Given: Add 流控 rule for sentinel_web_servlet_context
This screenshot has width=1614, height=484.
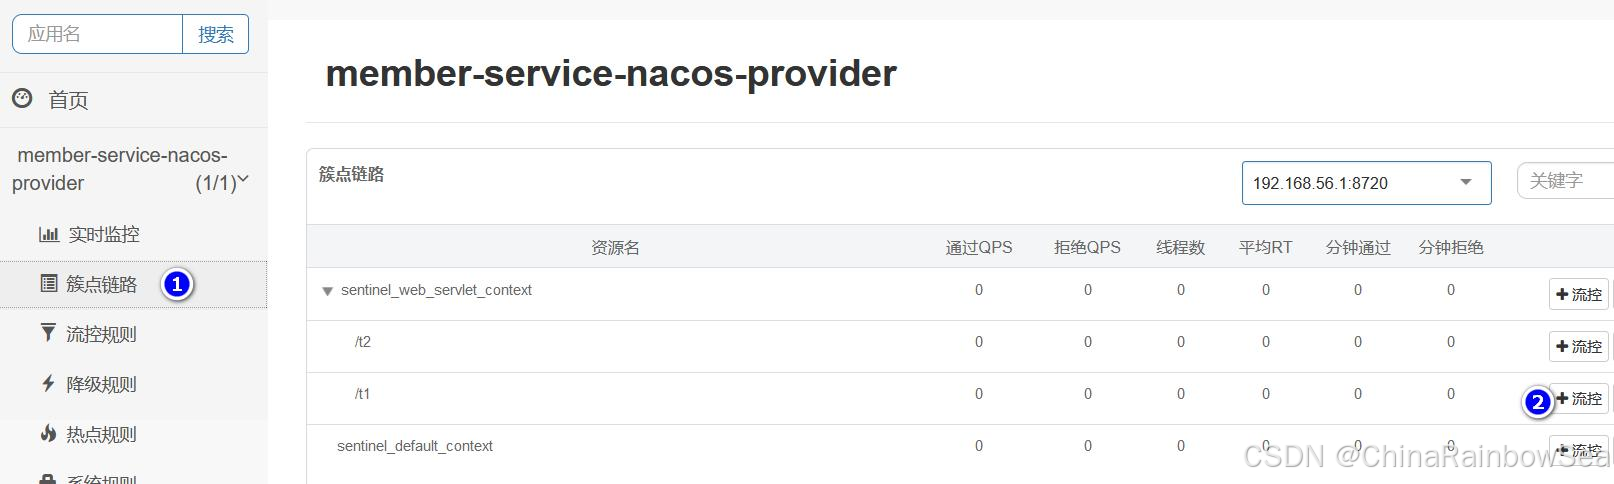Looking at the screenshot, I should coord(1578,295).
